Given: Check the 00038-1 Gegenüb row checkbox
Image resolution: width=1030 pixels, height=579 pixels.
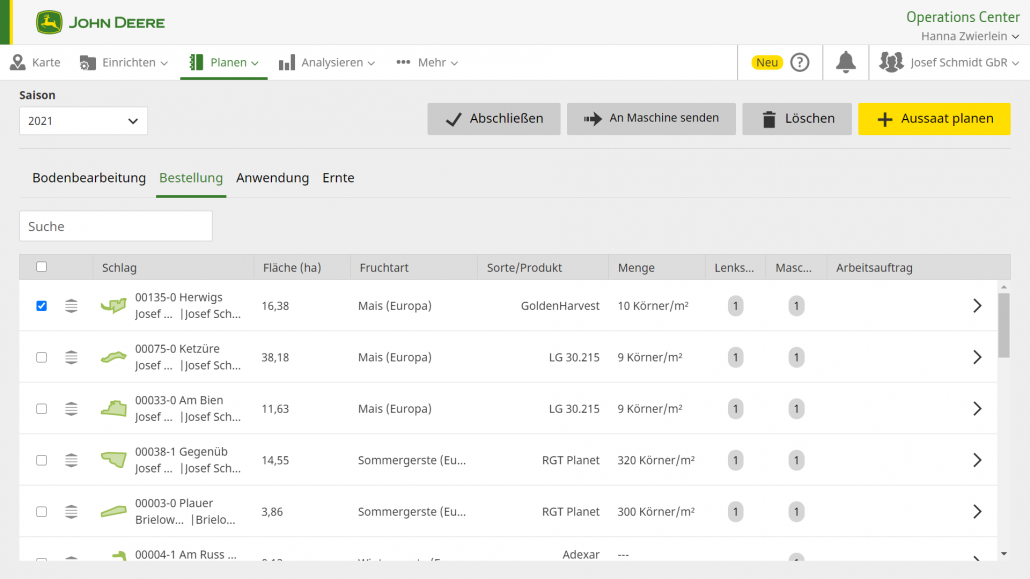Looking at the screenshot, I should 41,460.
